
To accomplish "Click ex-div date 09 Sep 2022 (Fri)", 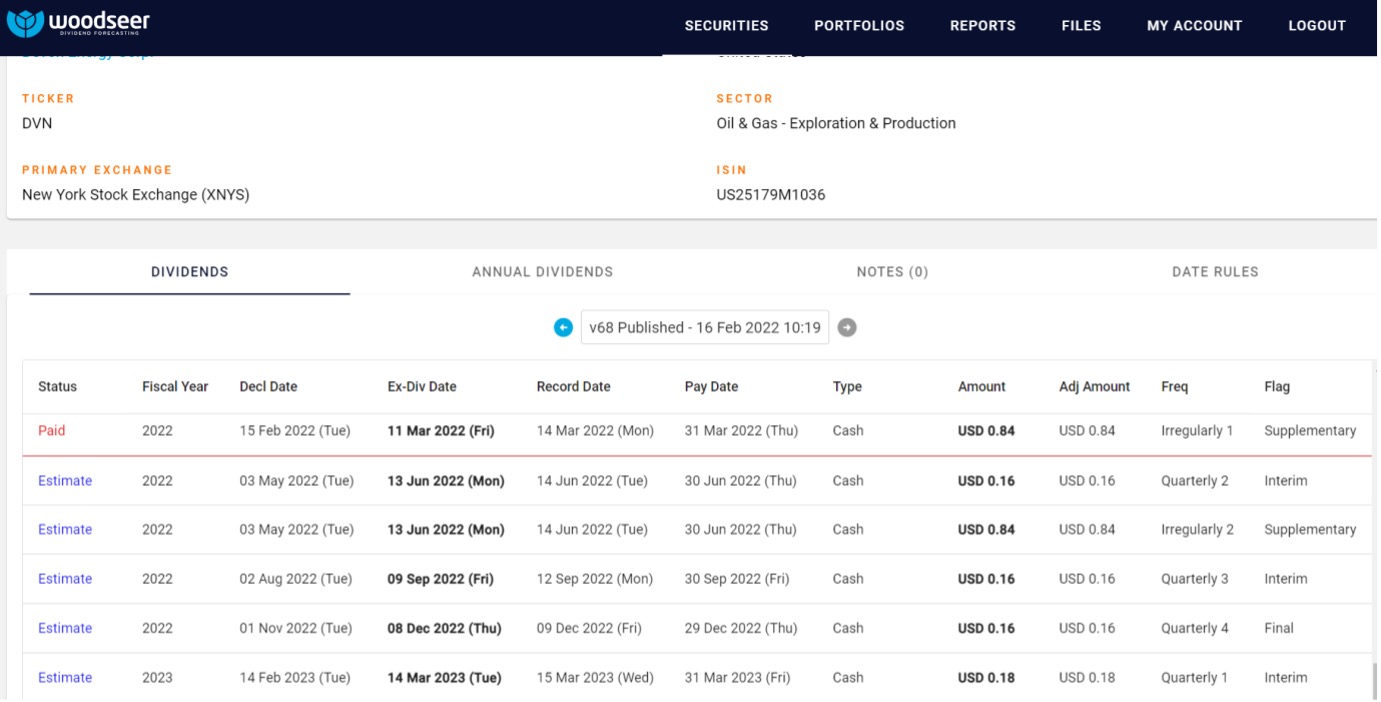I will coord(440,579).
